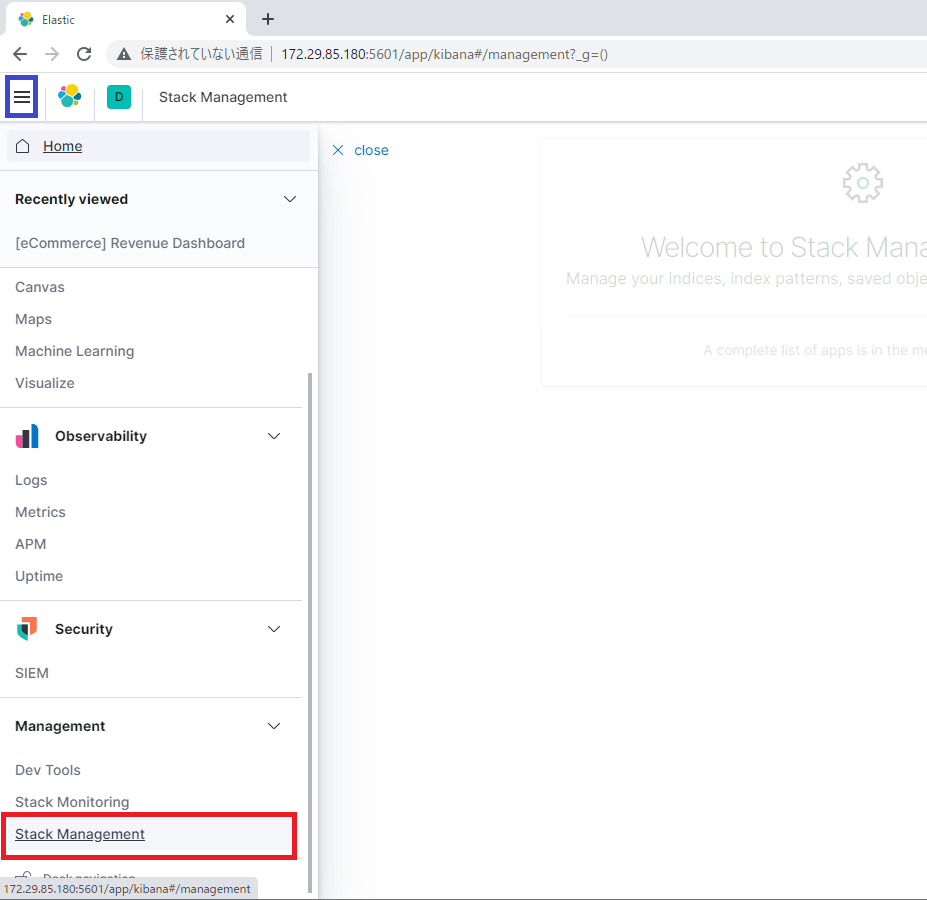Image resolution: width=927 pixels, height=900 pixels.
Task: Open Stack Monitoring menu item
Action: 72,802
